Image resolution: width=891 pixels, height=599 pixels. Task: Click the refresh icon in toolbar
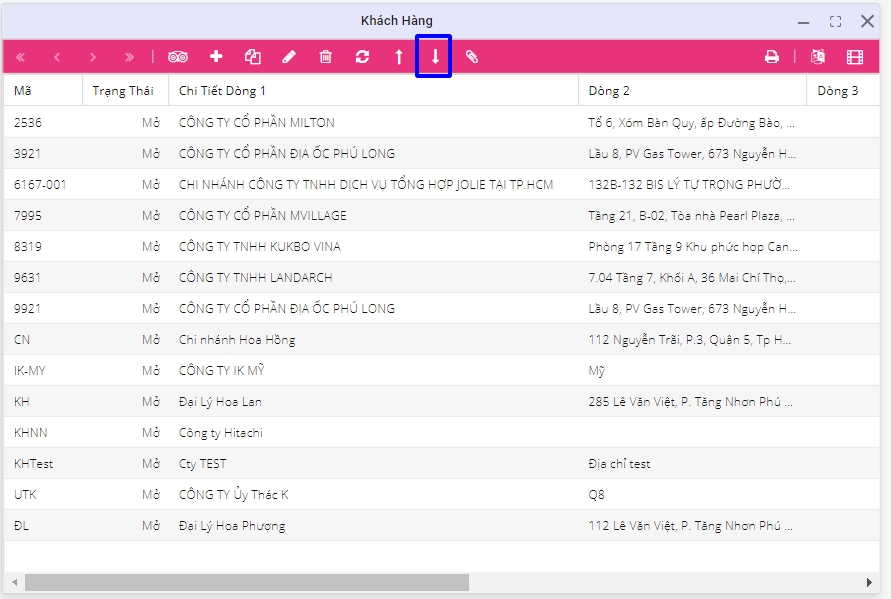click(x=362, y=57)
